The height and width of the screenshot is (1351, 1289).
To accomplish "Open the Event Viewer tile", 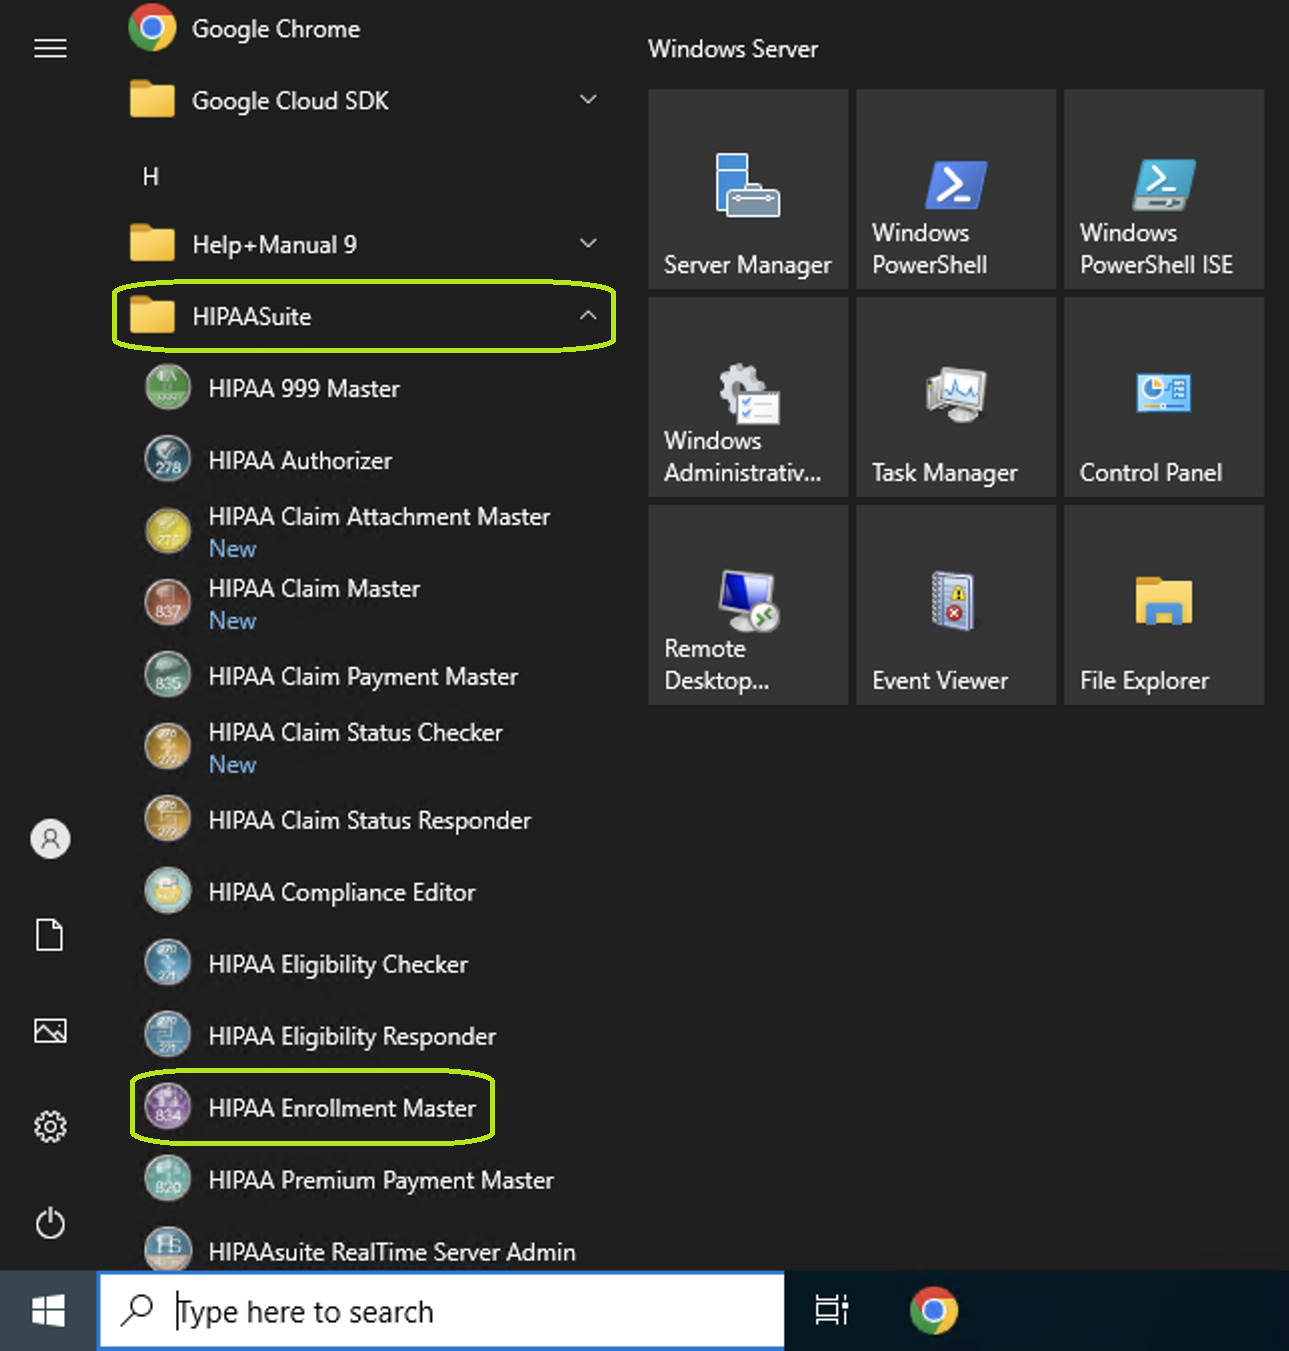I will tap(956, 605).
